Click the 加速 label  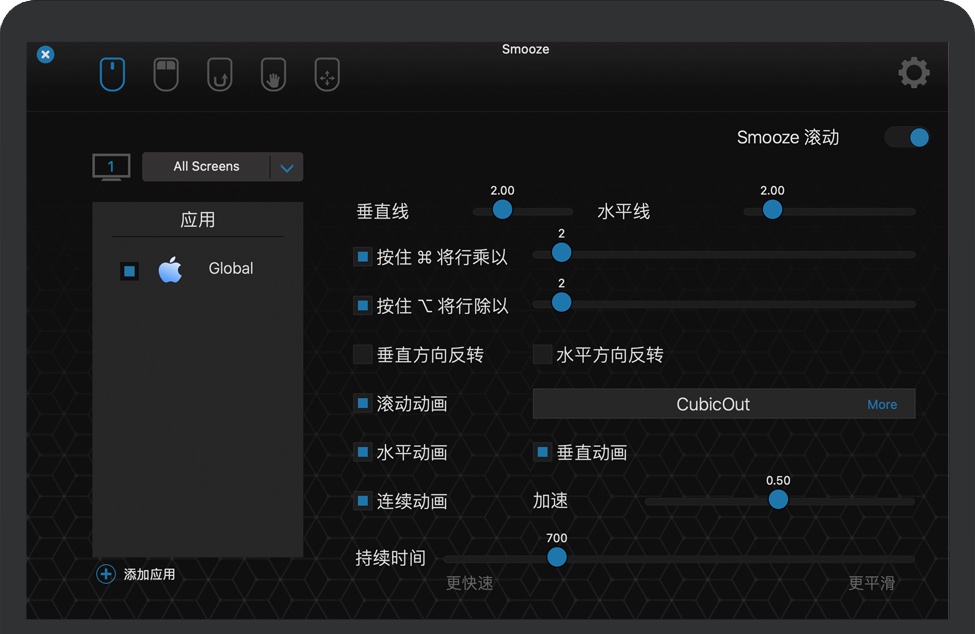click(550, 501)
